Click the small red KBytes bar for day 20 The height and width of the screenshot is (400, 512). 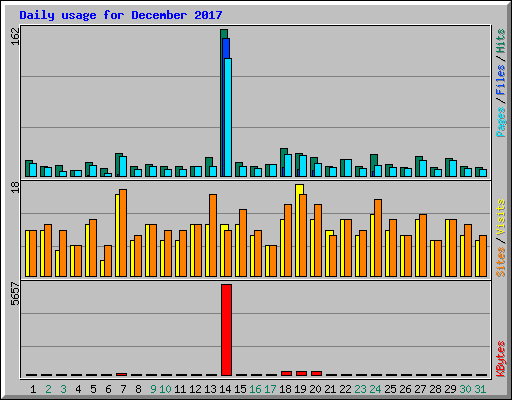point(316,373)
